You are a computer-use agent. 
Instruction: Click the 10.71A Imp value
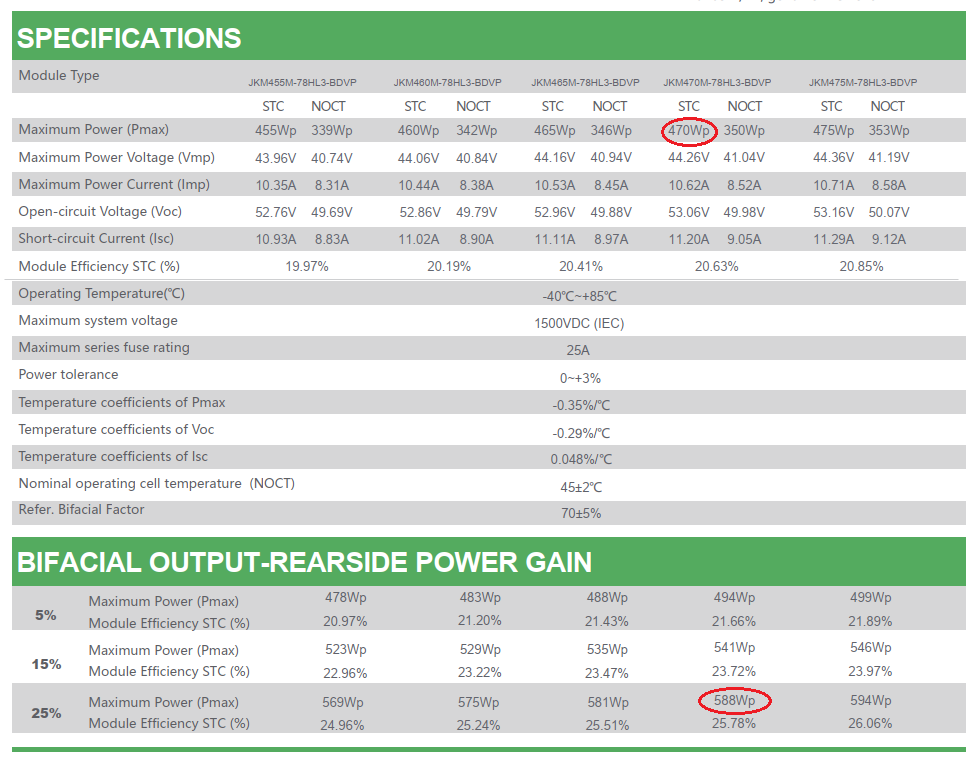834,186
